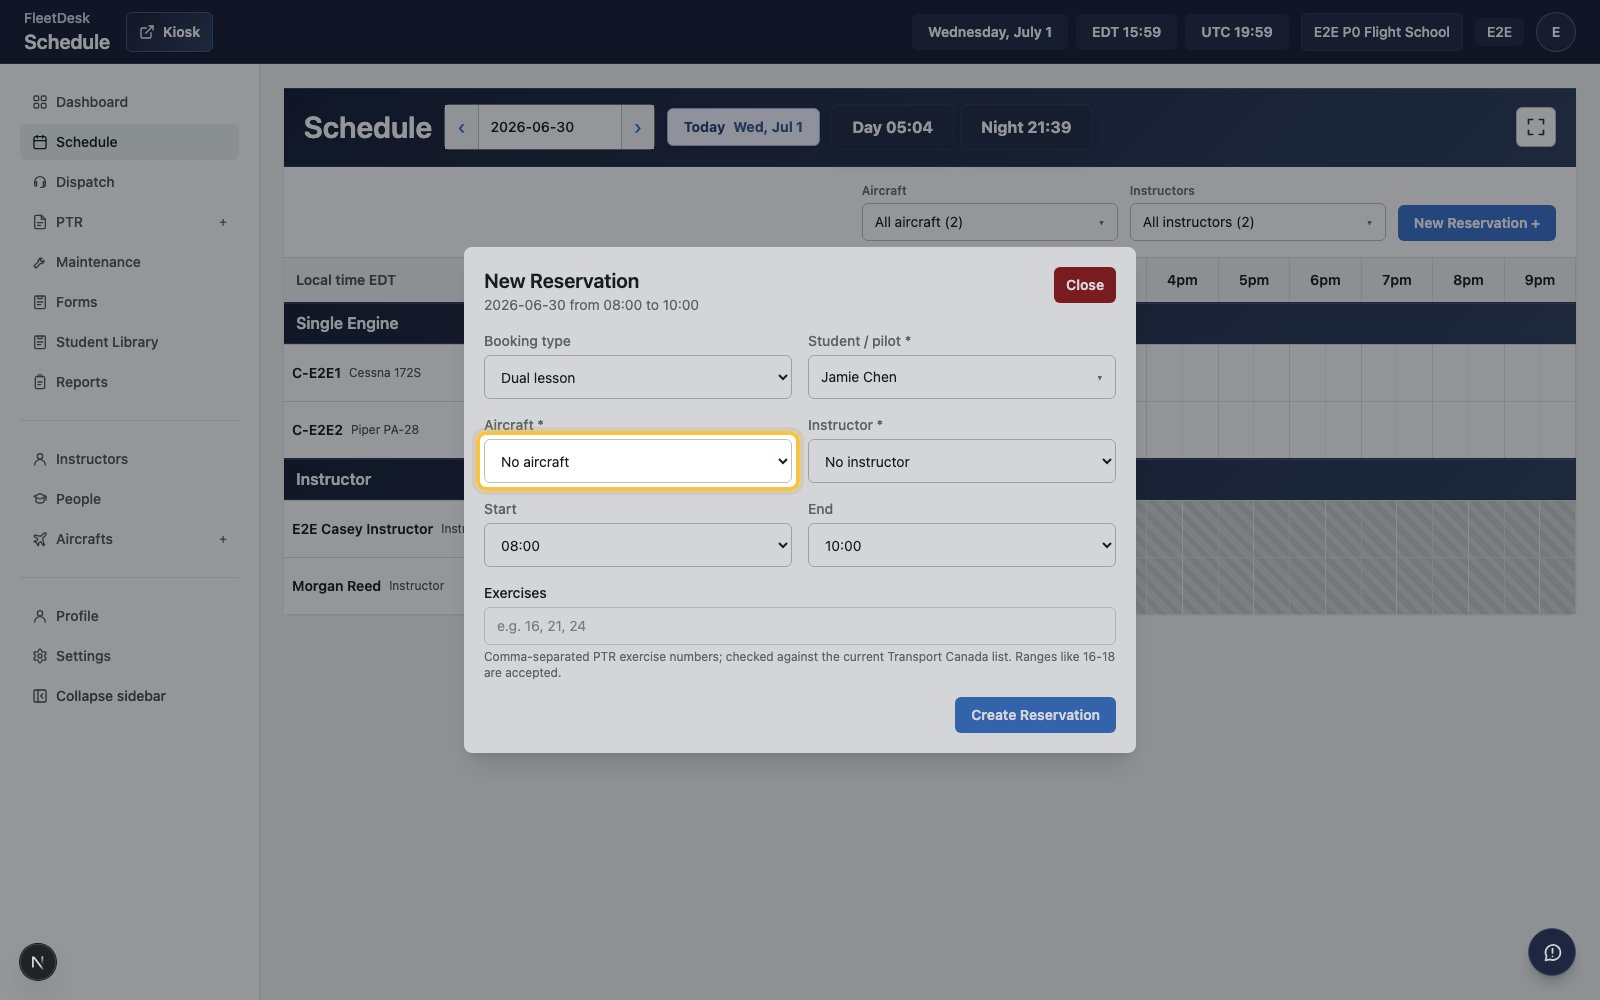Click the Morgan Reed instructor row
This screenshot has width=1600, height=1000.
[x=374, y=586]
